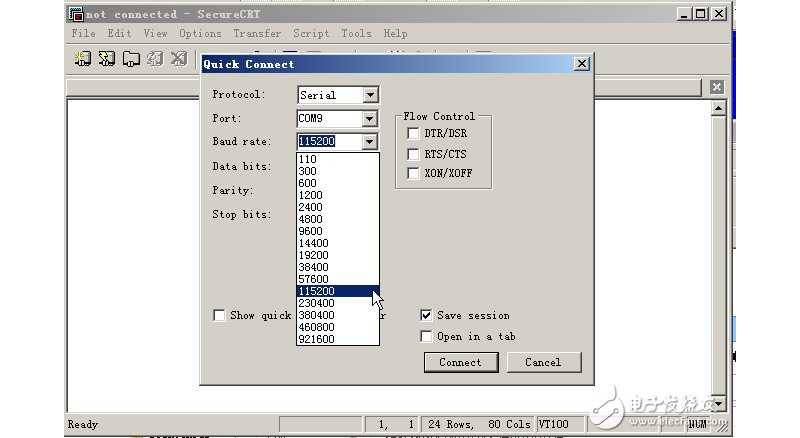800x438 pixels.
Task: Select baud rate 9600
Action: (338, 231)
